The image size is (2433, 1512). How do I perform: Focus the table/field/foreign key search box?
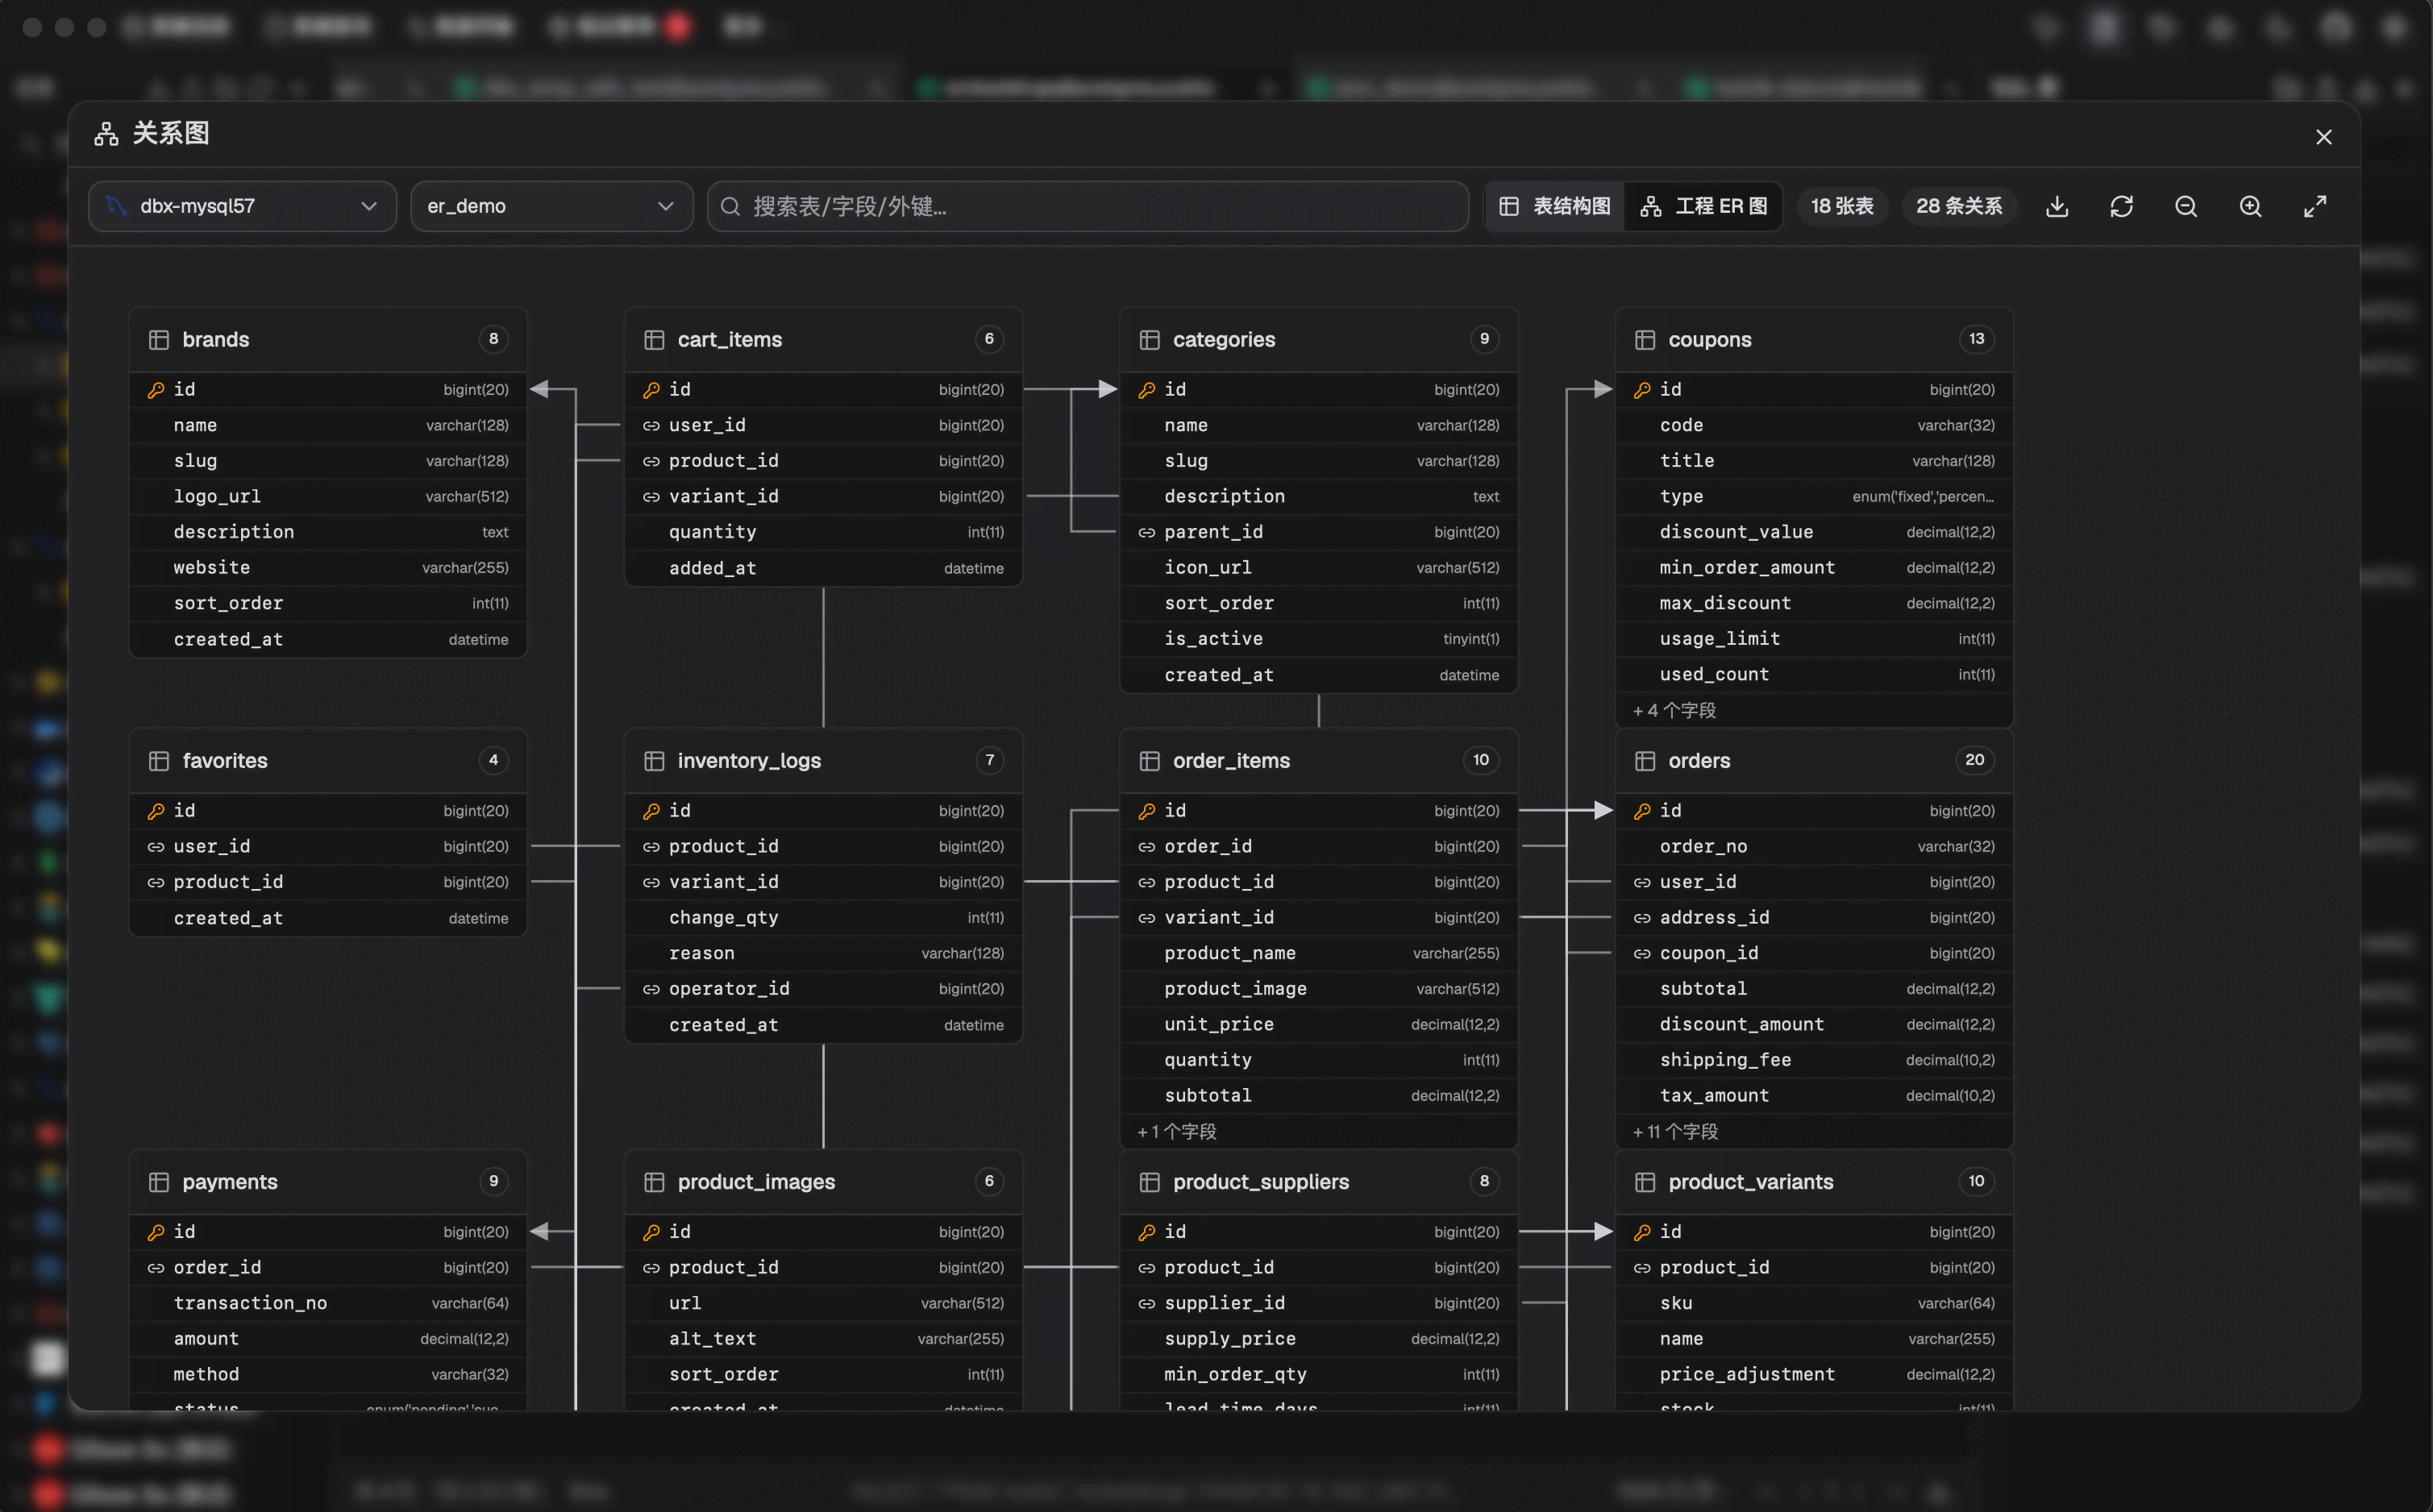1088,206
